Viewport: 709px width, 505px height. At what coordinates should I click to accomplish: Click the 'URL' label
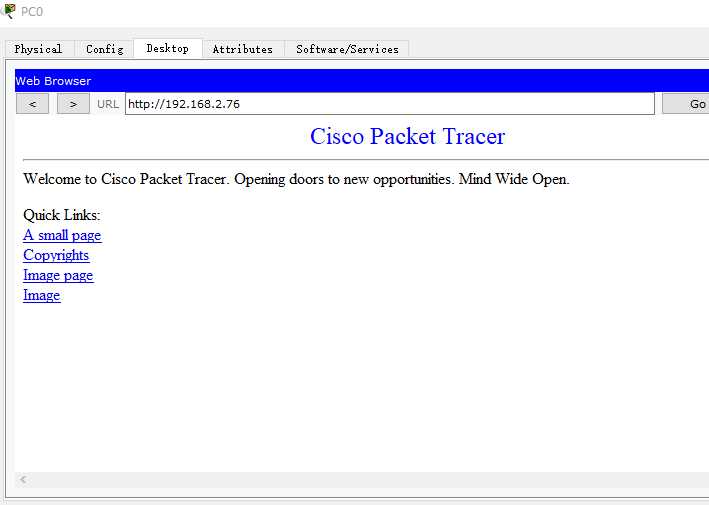tap(108, 104)
